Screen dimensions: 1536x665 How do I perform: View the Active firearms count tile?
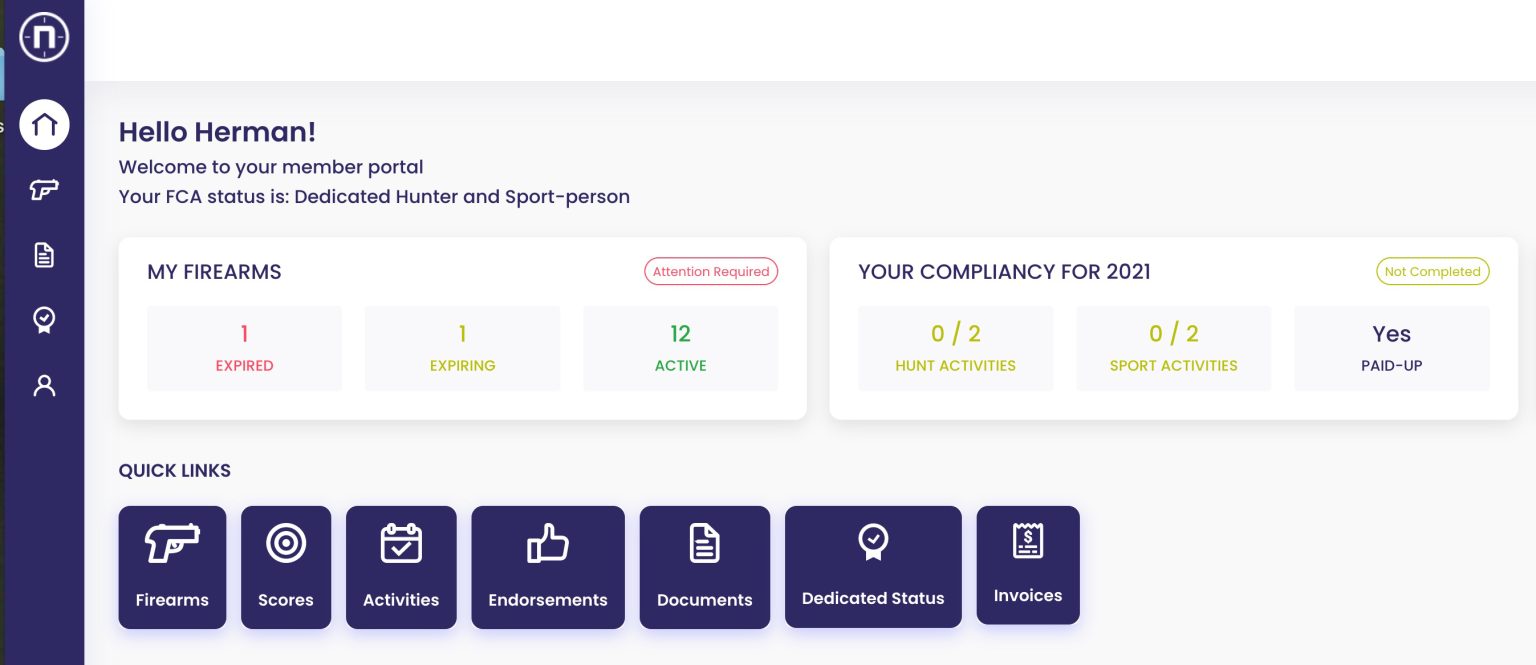click(x=680, y=348)
